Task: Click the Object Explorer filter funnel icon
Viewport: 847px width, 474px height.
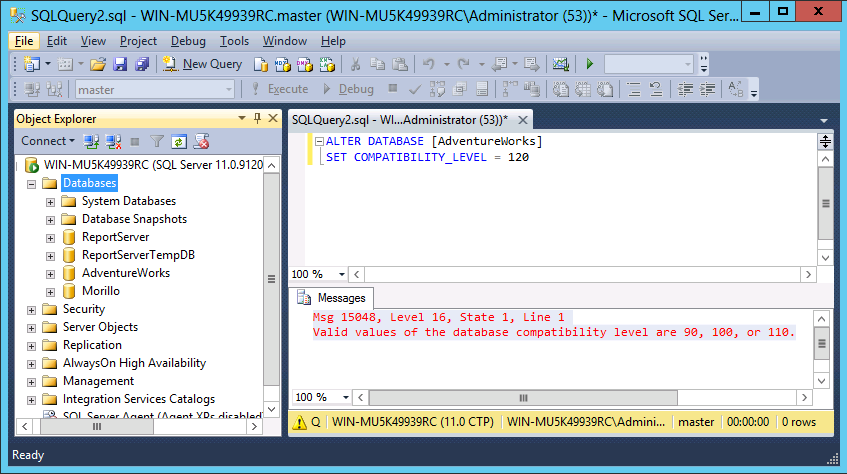Action: (157, 142)
